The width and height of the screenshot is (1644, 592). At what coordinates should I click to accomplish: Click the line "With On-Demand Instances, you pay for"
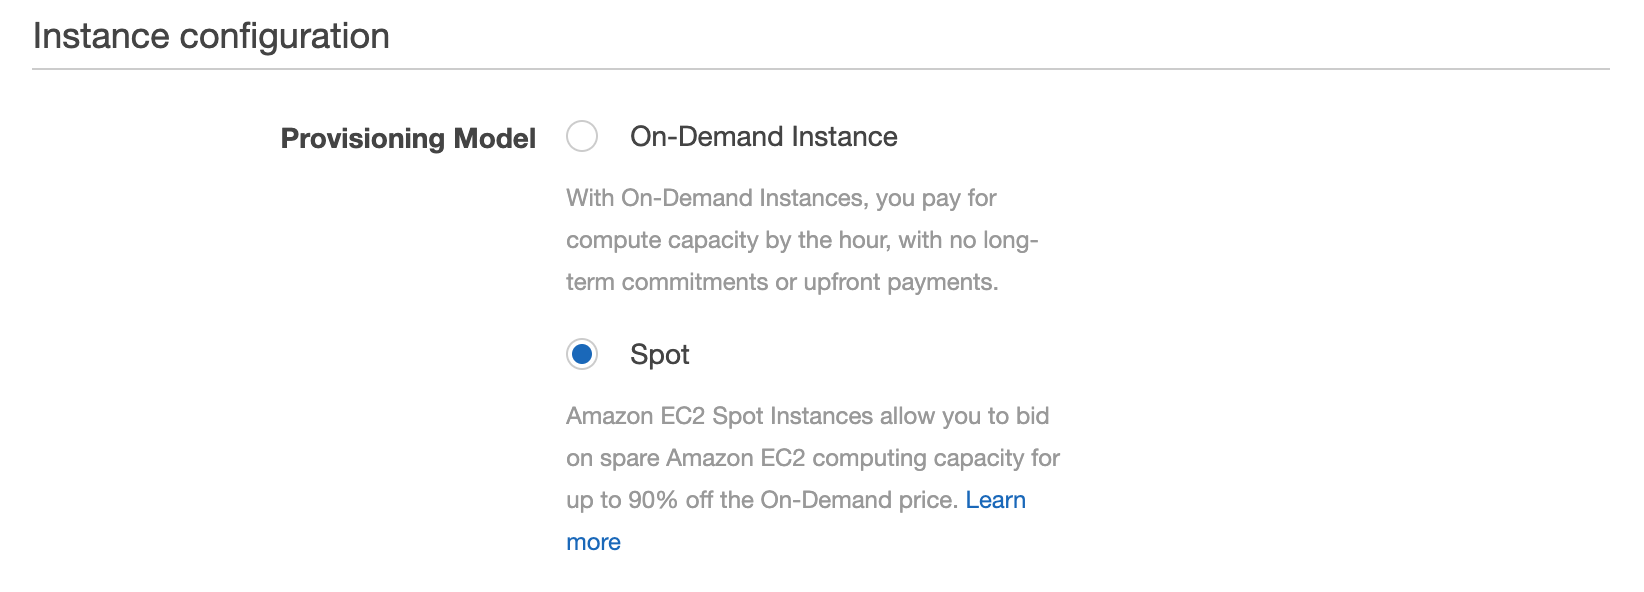[x=781, y=198]
